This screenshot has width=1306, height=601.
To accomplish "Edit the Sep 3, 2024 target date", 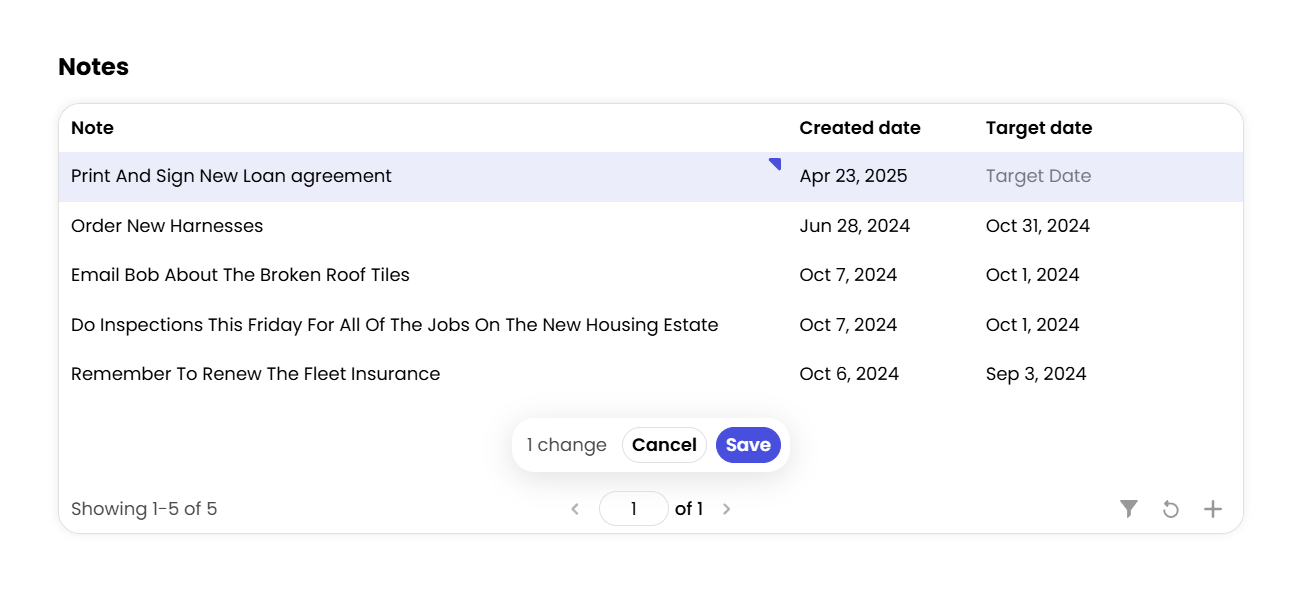I will click(1035, 374).
